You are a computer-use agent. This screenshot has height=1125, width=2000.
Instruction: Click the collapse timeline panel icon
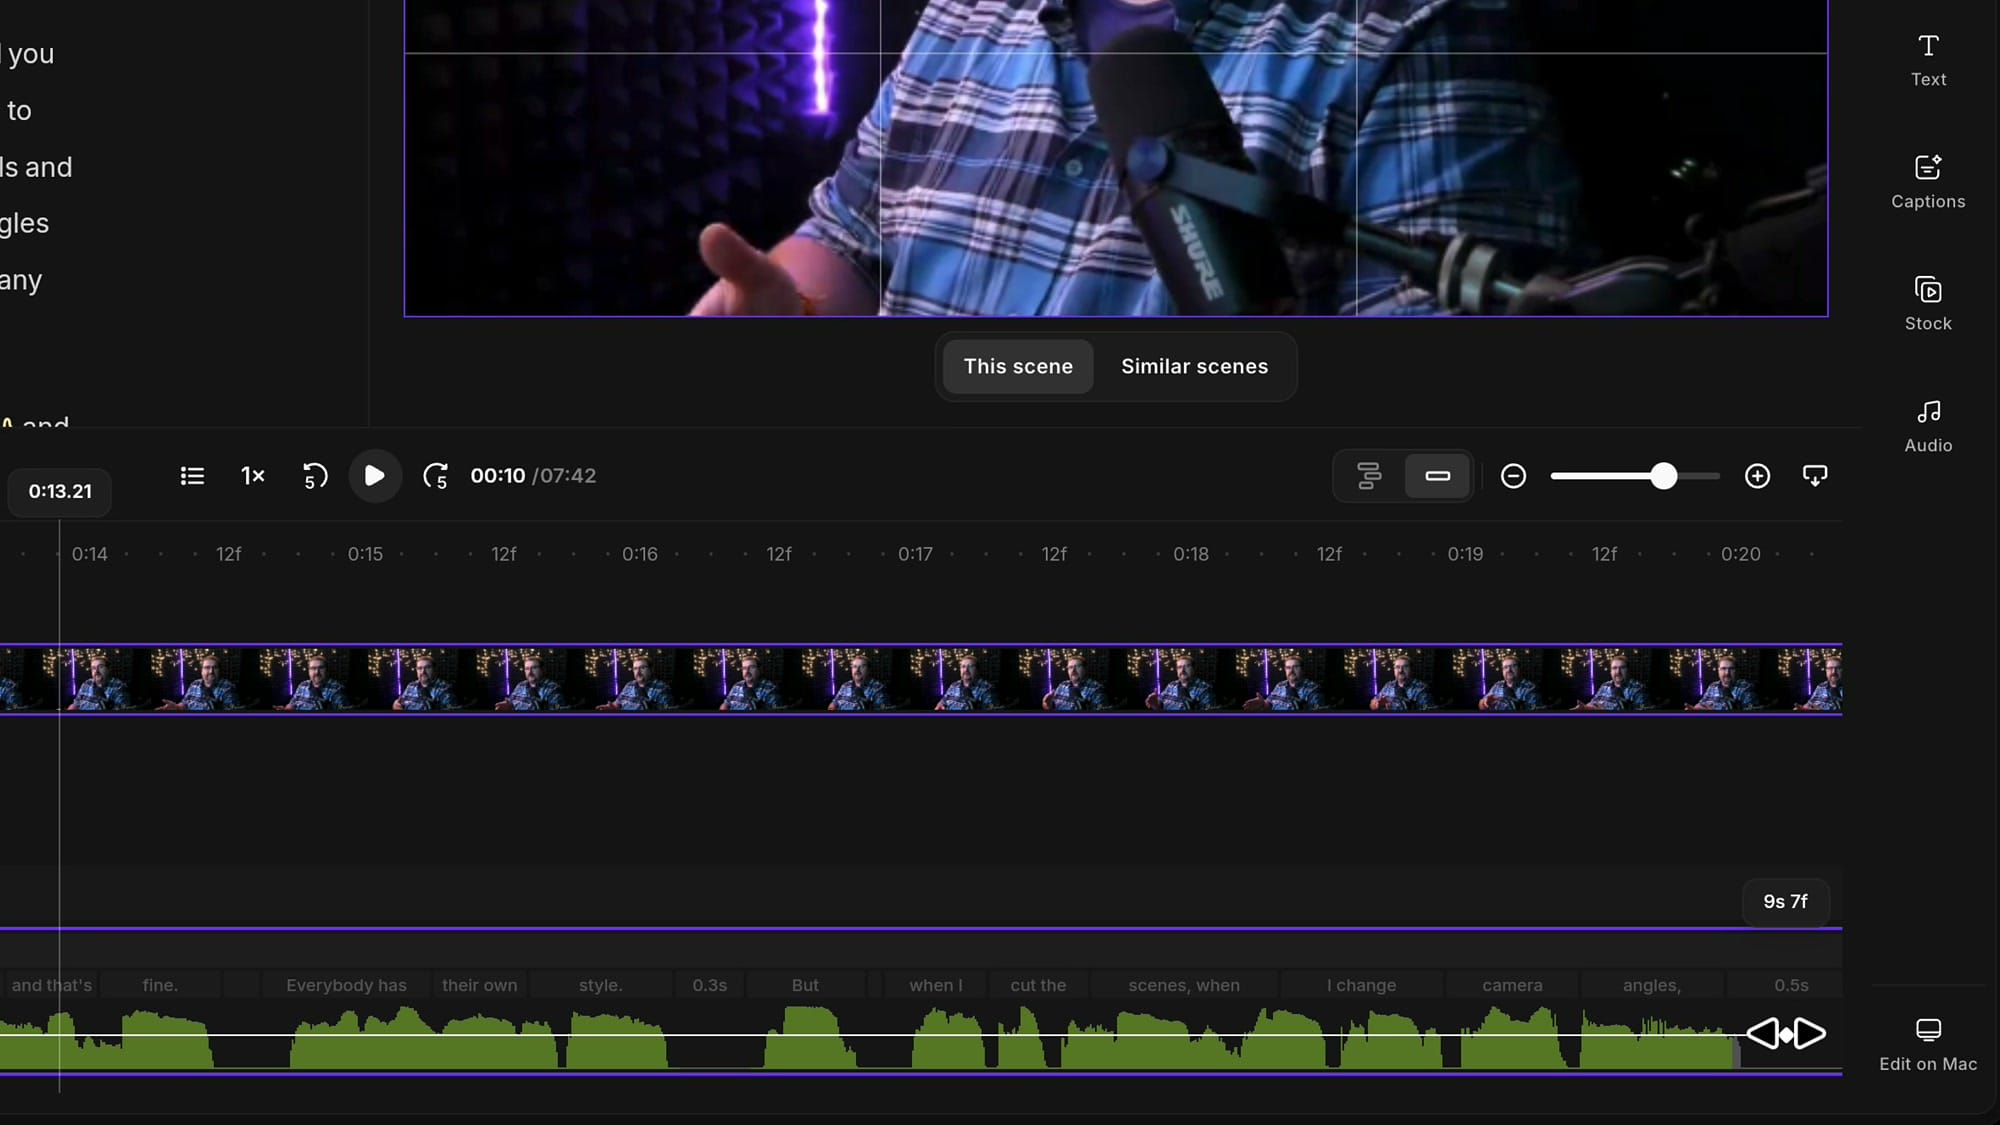1815,476
